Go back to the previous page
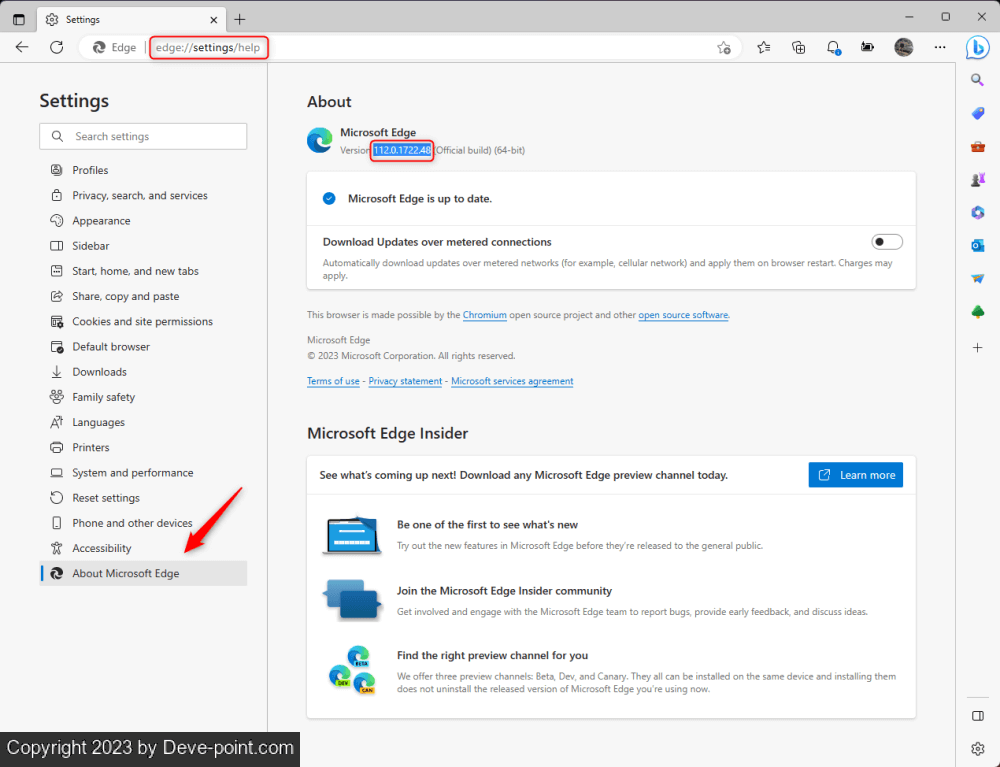The height and width of the screenshot is (767, 1000). (x=22, y=47)
